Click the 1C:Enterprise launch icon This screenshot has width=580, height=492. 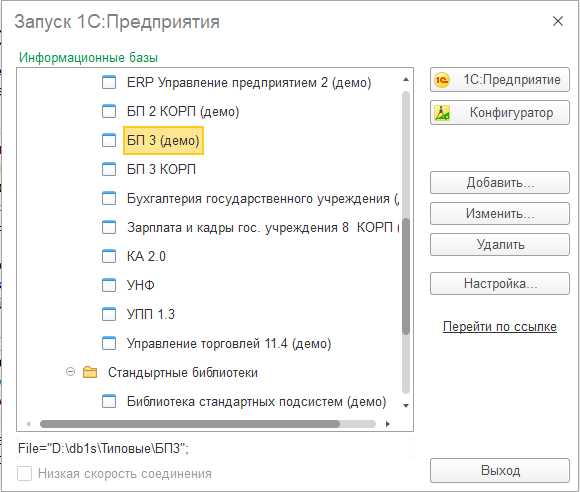point(442,80)
